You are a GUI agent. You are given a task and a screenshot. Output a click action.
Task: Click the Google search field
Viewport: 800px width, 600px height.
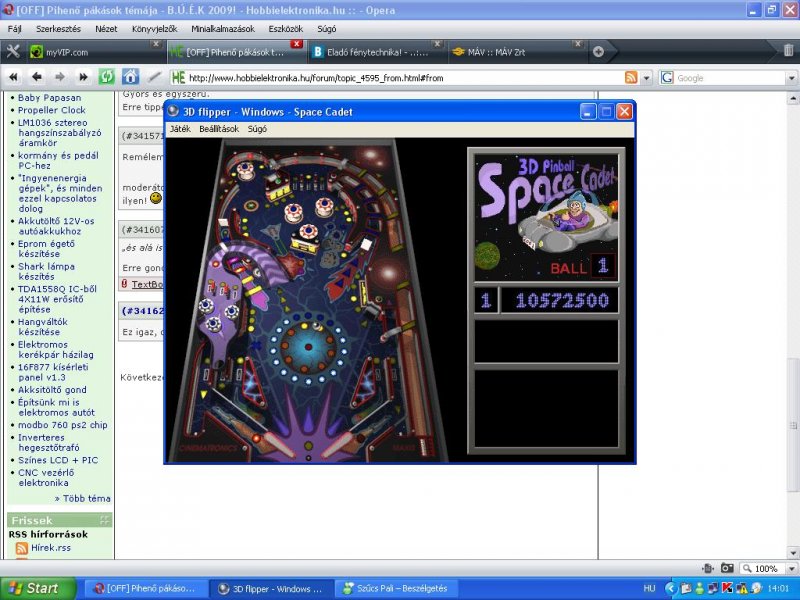730,78
